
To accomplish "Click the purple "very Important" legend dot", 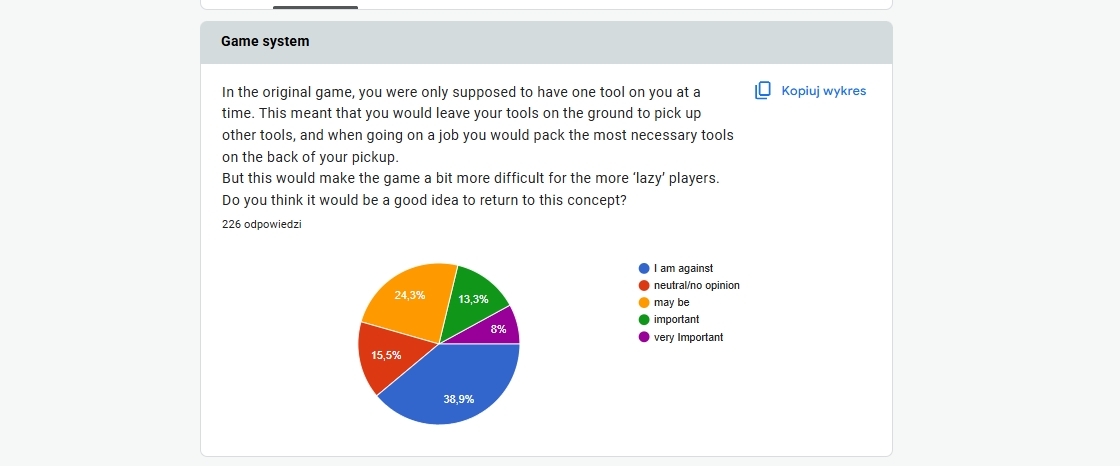I will point(644,337).
